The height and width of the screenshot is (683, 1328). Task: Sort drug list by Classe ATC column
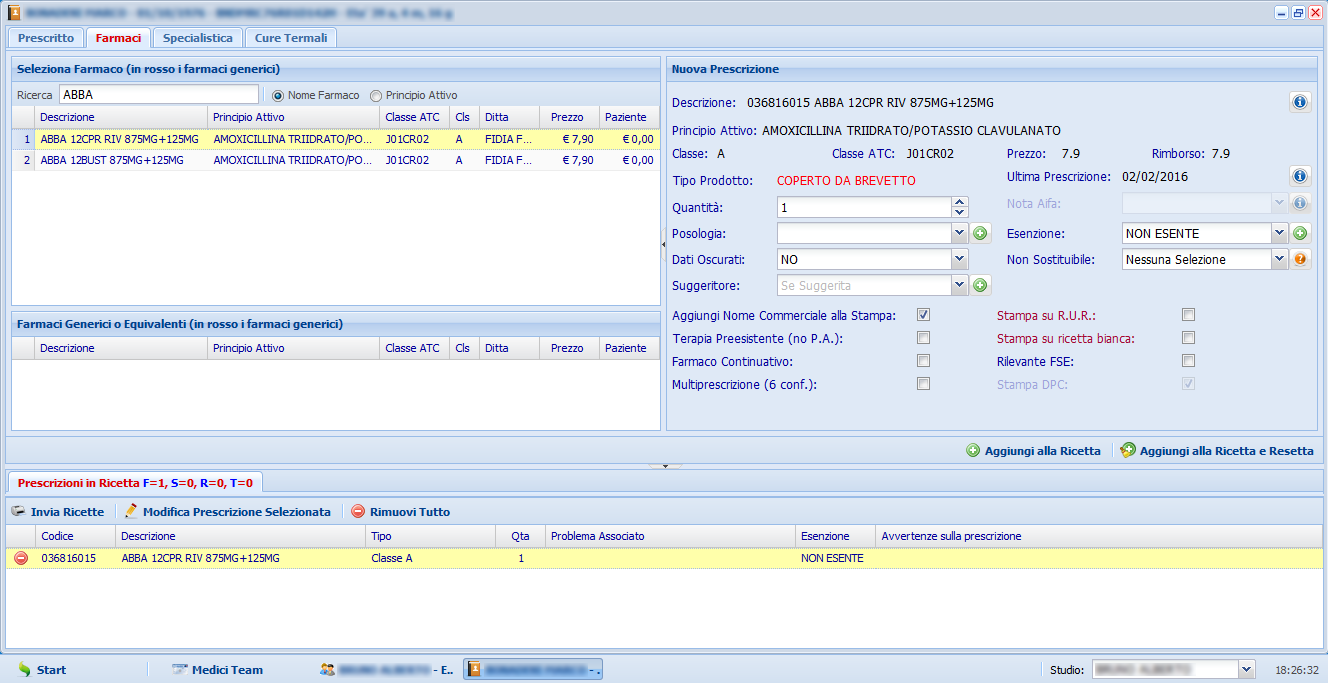[x=414, y=117]
